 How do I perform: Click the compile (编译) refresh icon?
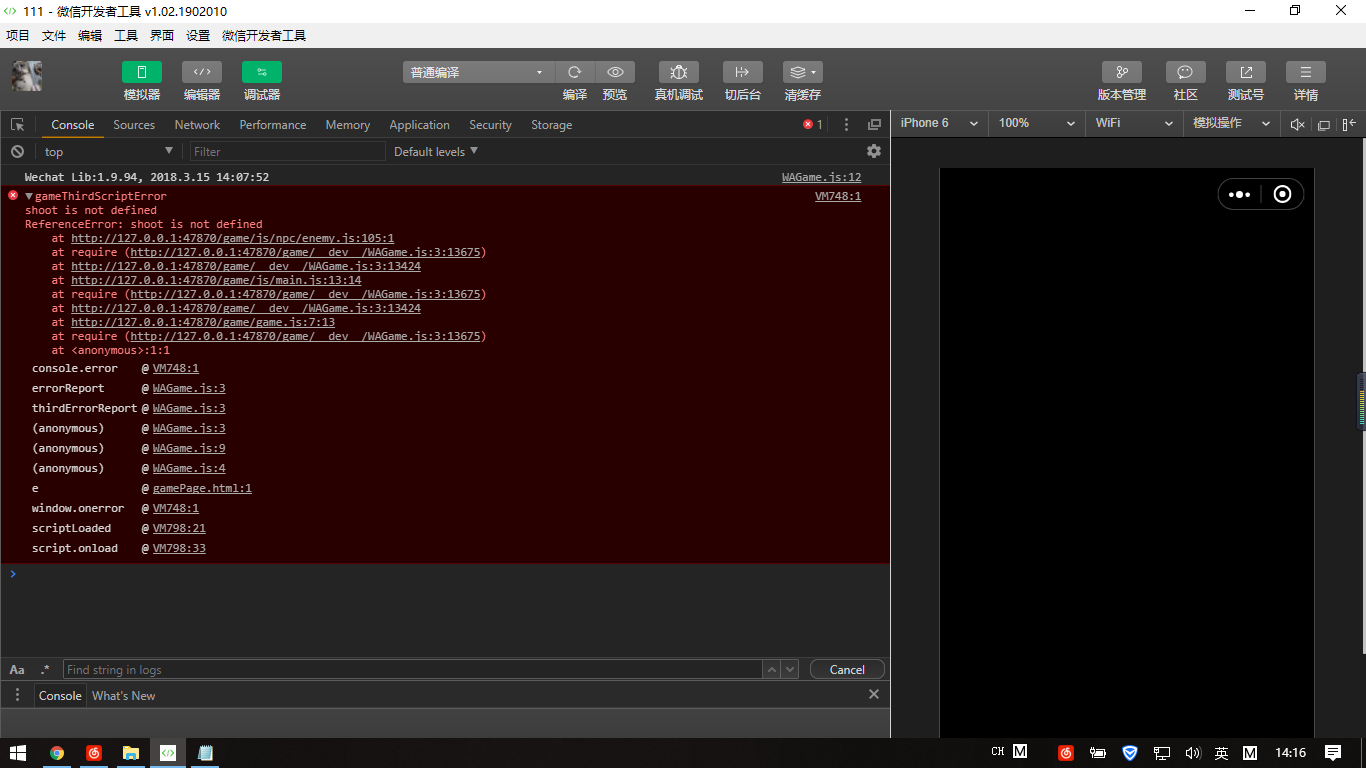575,72
